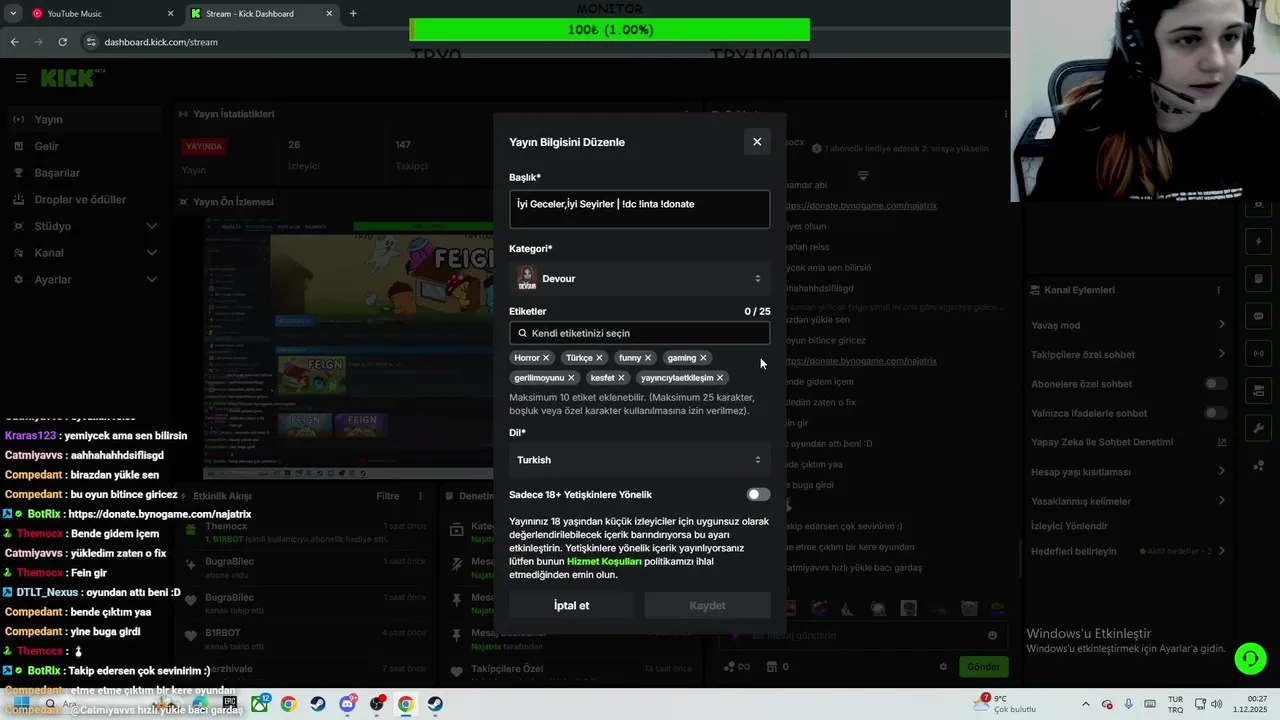Click the Gönder chat button
The image size is (1280, 720).
click(983, 667)
